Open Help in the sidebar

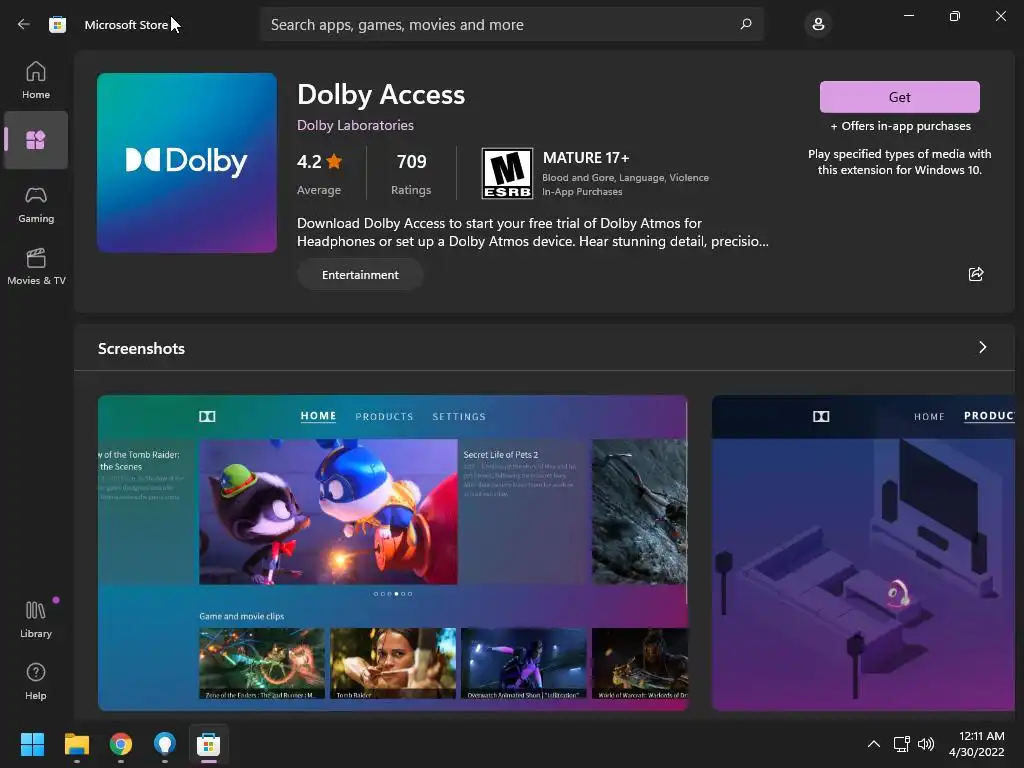coord(36,681)
